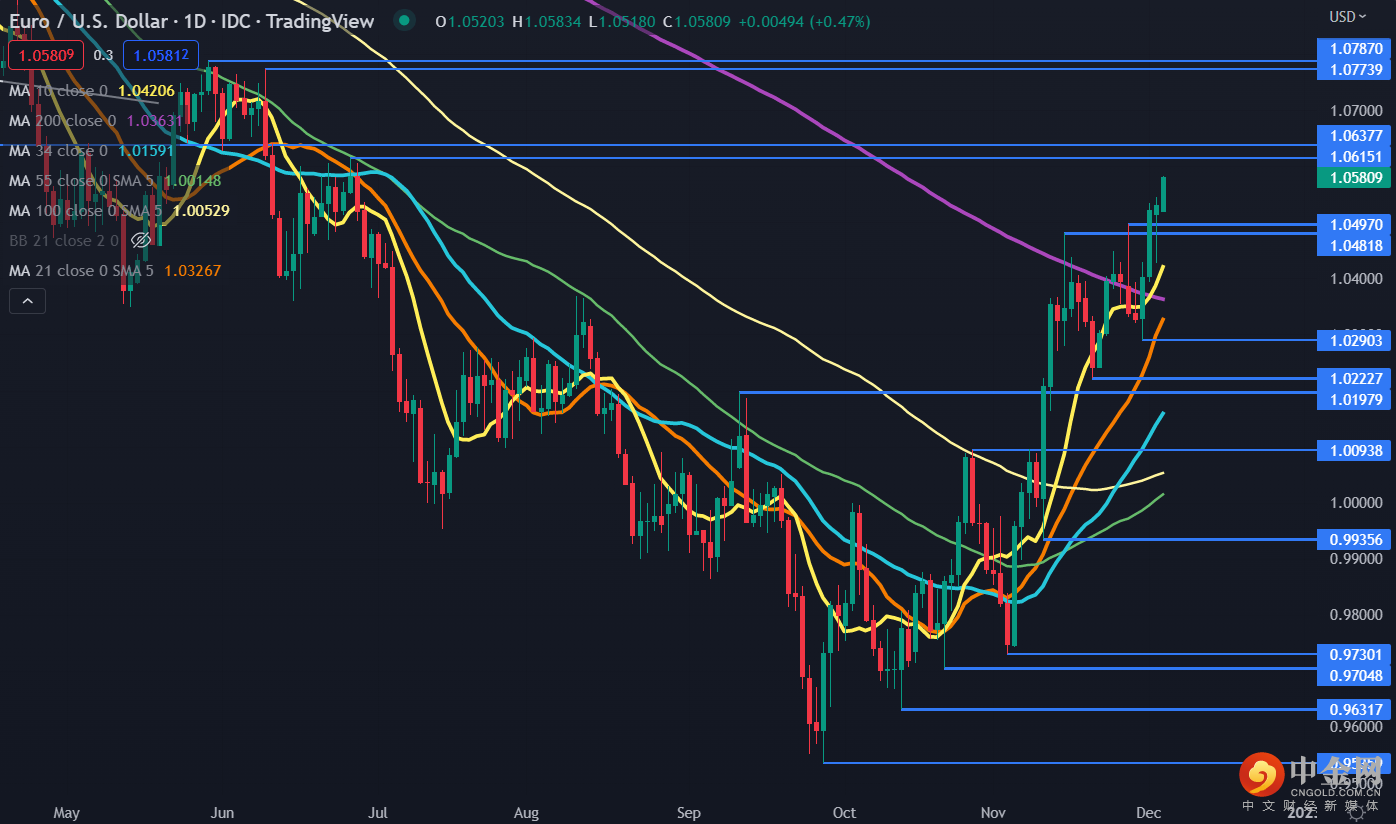Click the green market status dot
1396x824 pixels.
[403, 21]
